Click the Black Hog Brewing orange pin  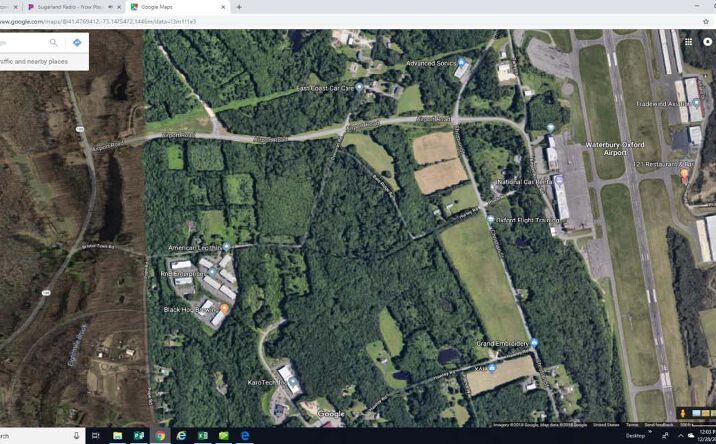(x=224, y=309)
